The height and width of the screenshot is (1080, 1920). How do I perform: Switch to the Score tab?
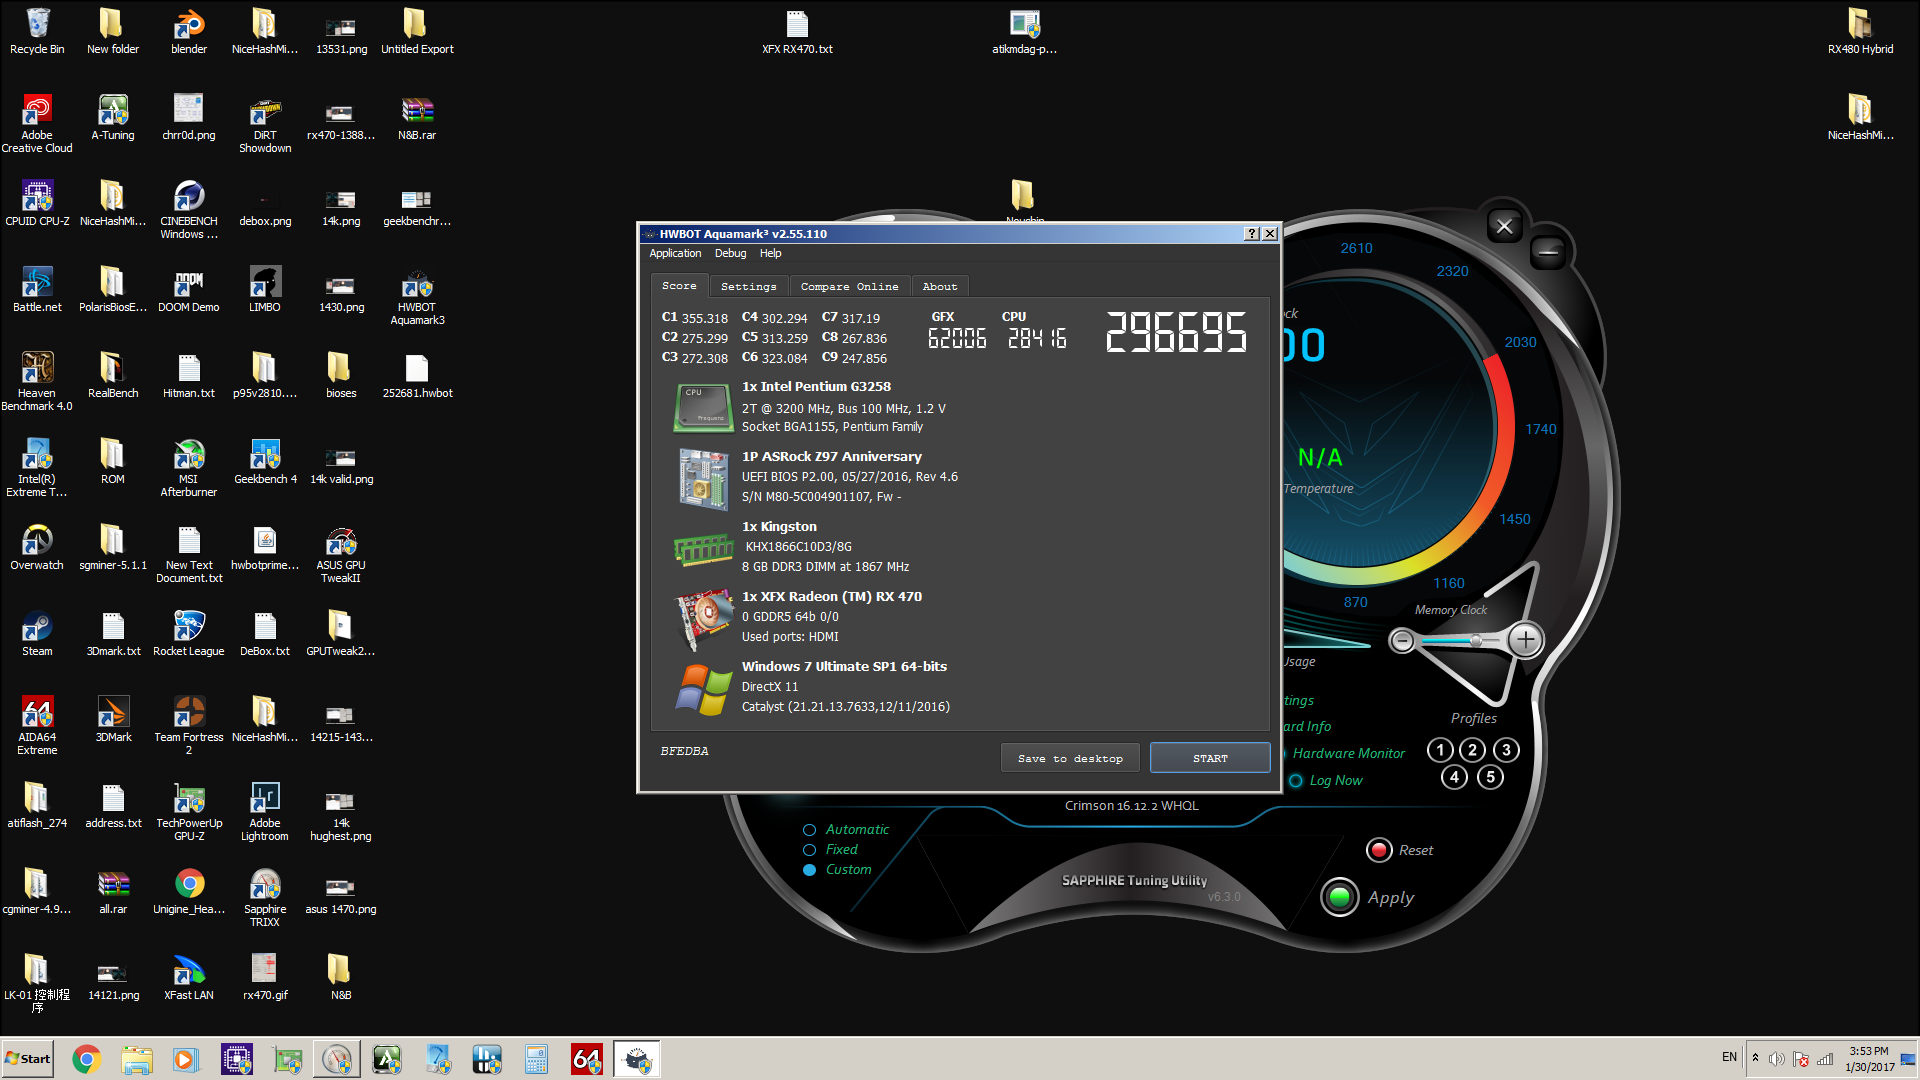[679, 285]
